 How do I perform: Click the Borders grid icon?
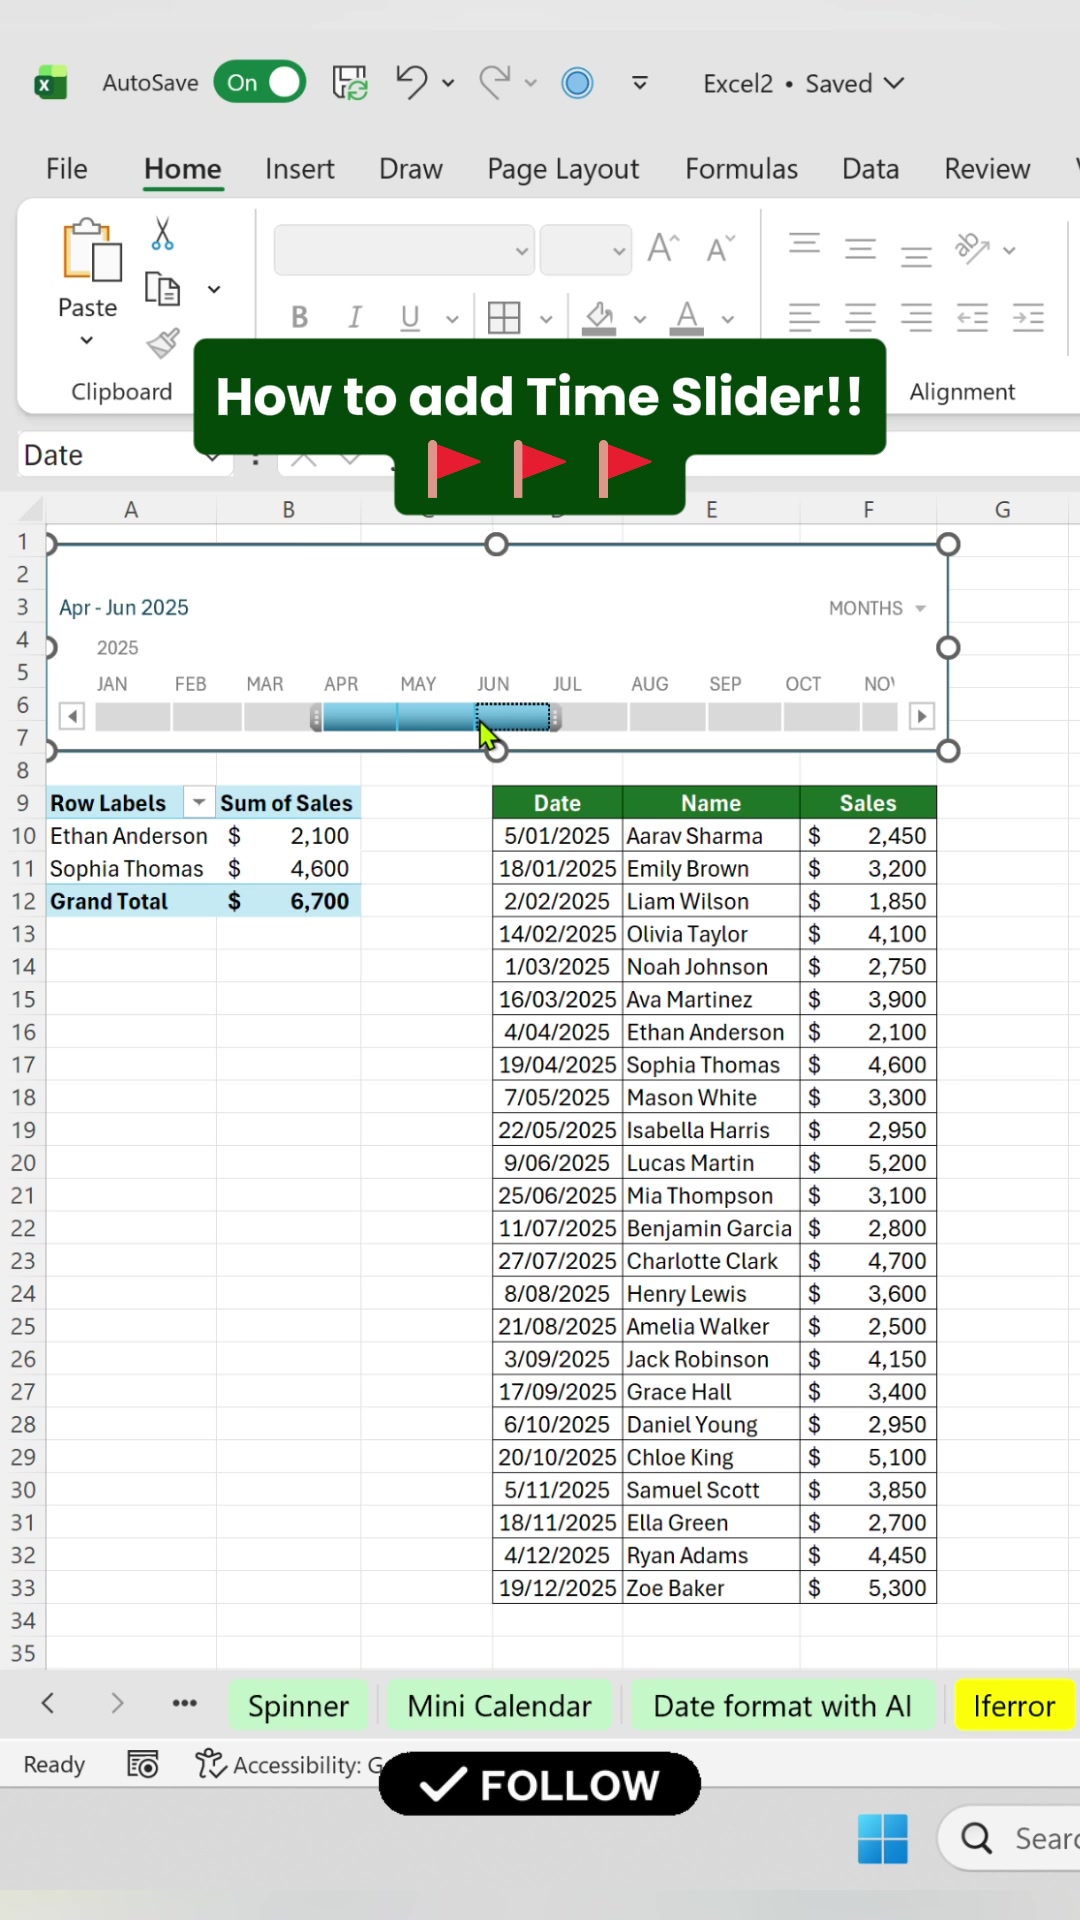tap(504, 318)
